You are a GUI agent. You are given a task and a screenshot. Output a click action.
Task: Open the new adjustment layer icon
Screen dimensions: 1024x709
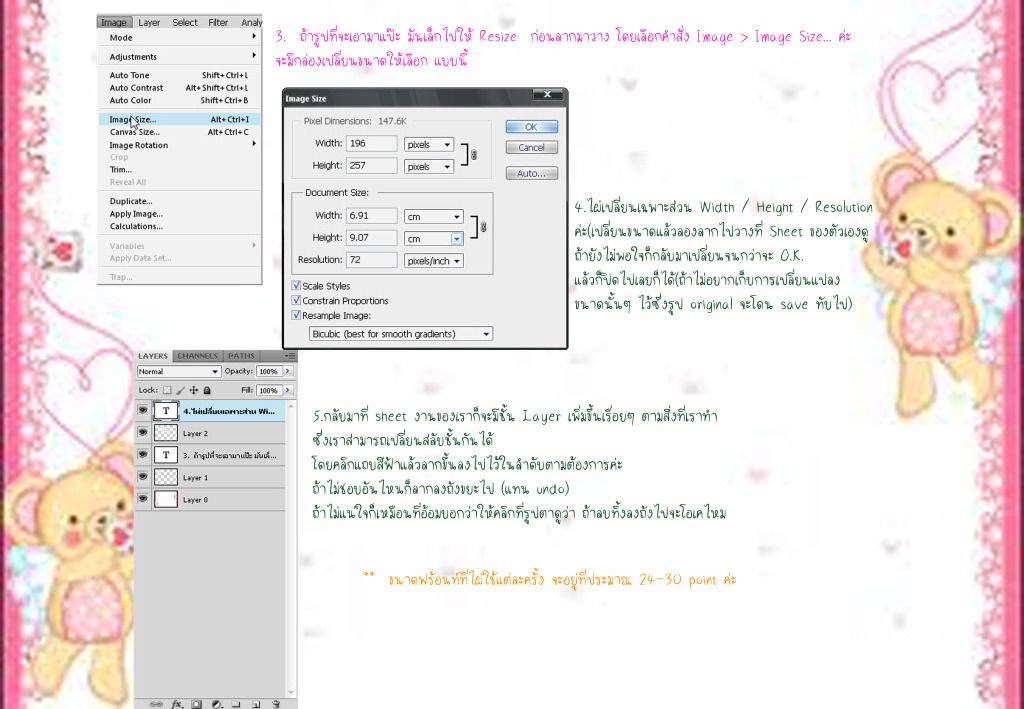217,704
